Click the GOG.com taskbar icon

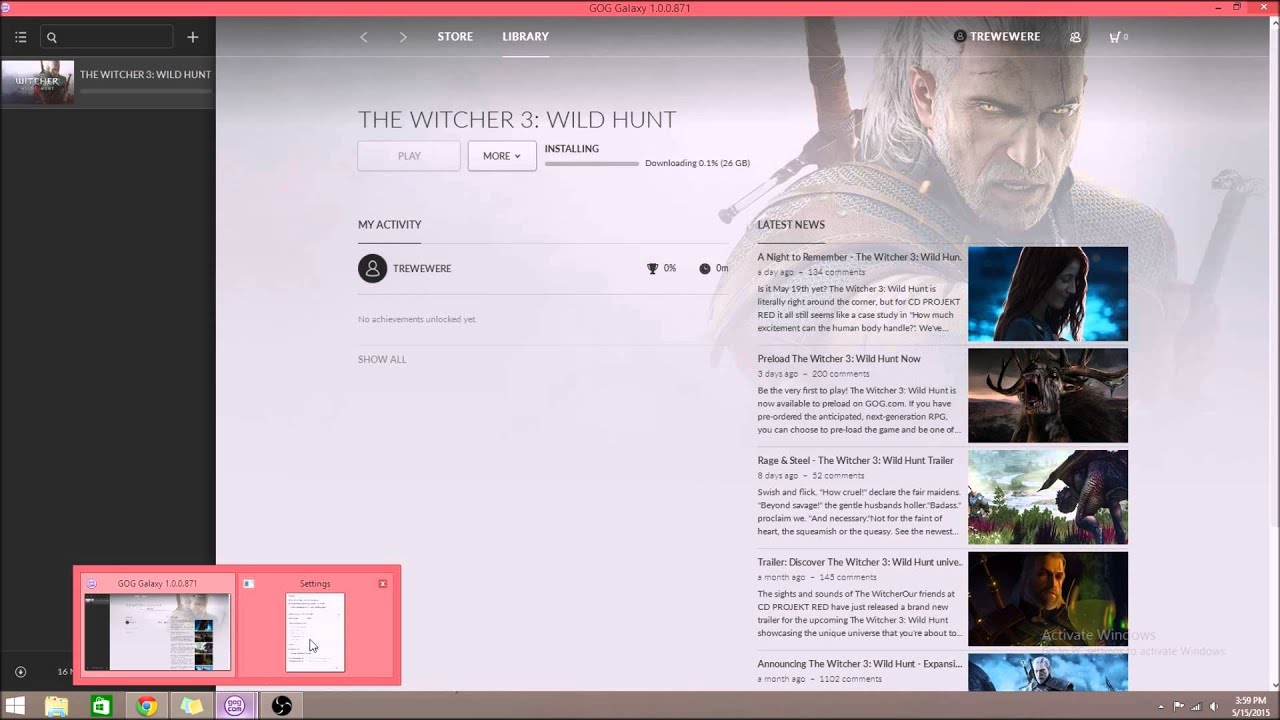click(236, 707)
